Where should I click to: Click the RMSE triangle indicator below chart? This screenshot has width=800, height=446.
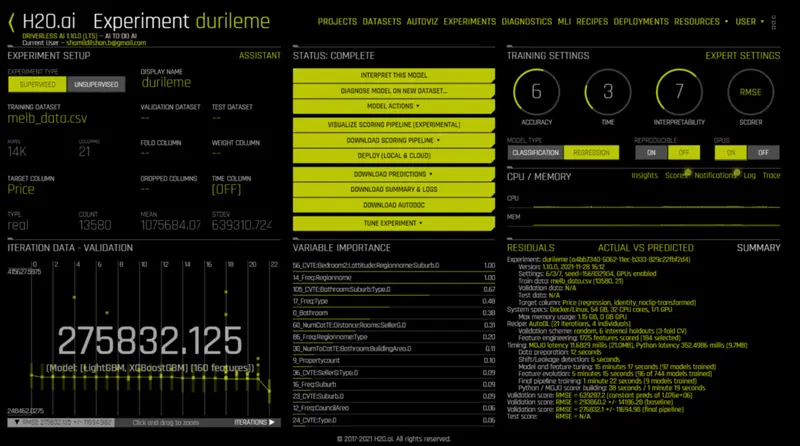tap(17, 423)
